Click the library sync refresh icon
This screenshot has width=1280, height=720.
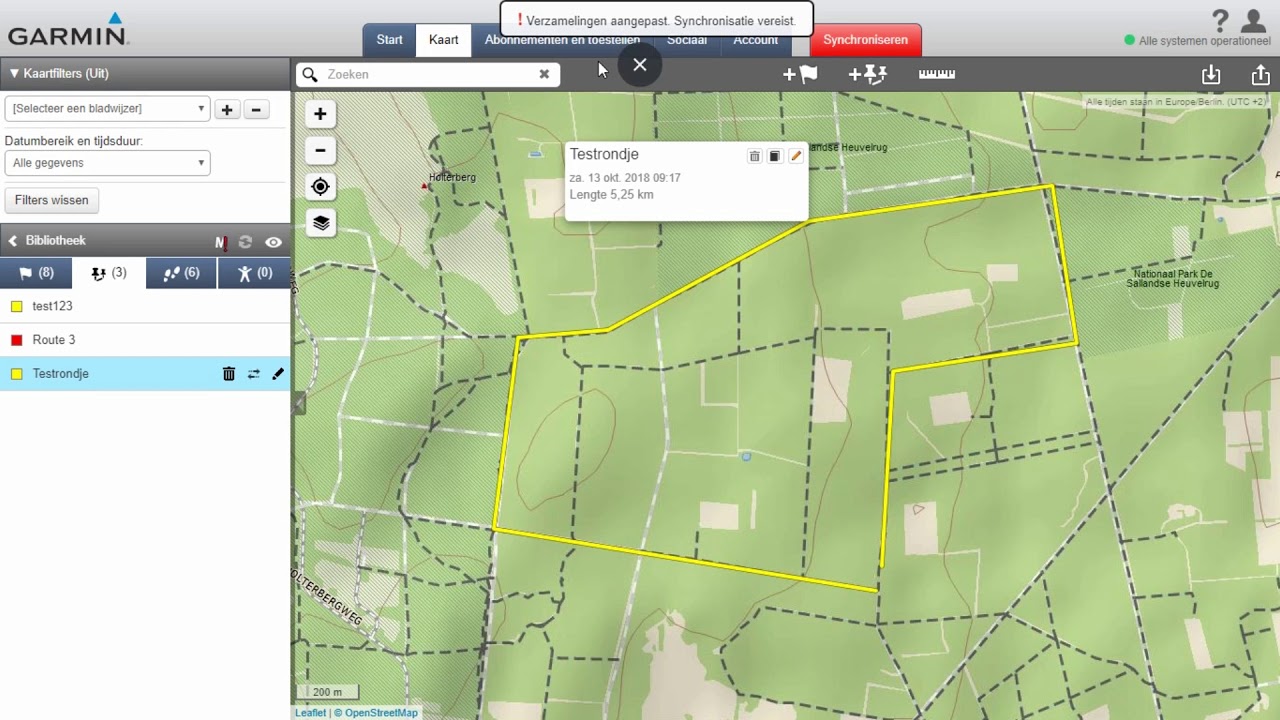coord(245,242)
